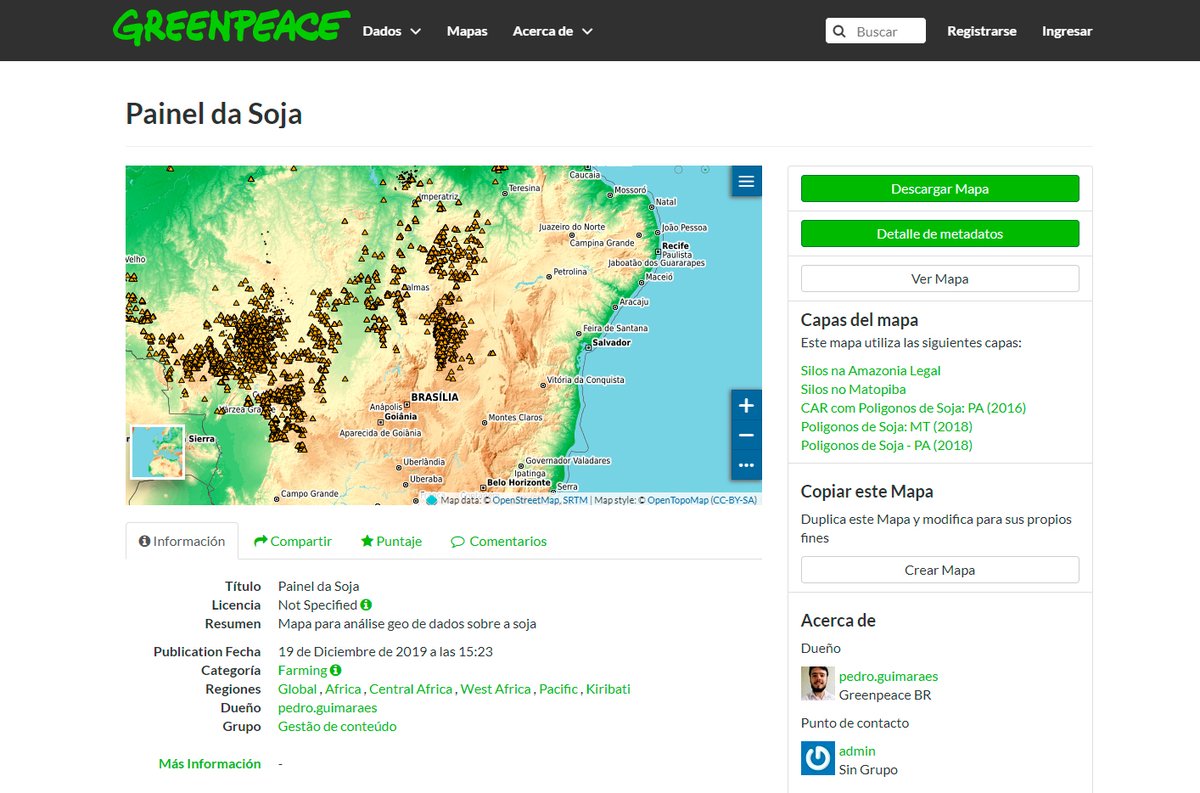This screenshot has height=793, width=1200.
Task: Switch to the Compartir tab
Action: [293, 541]
